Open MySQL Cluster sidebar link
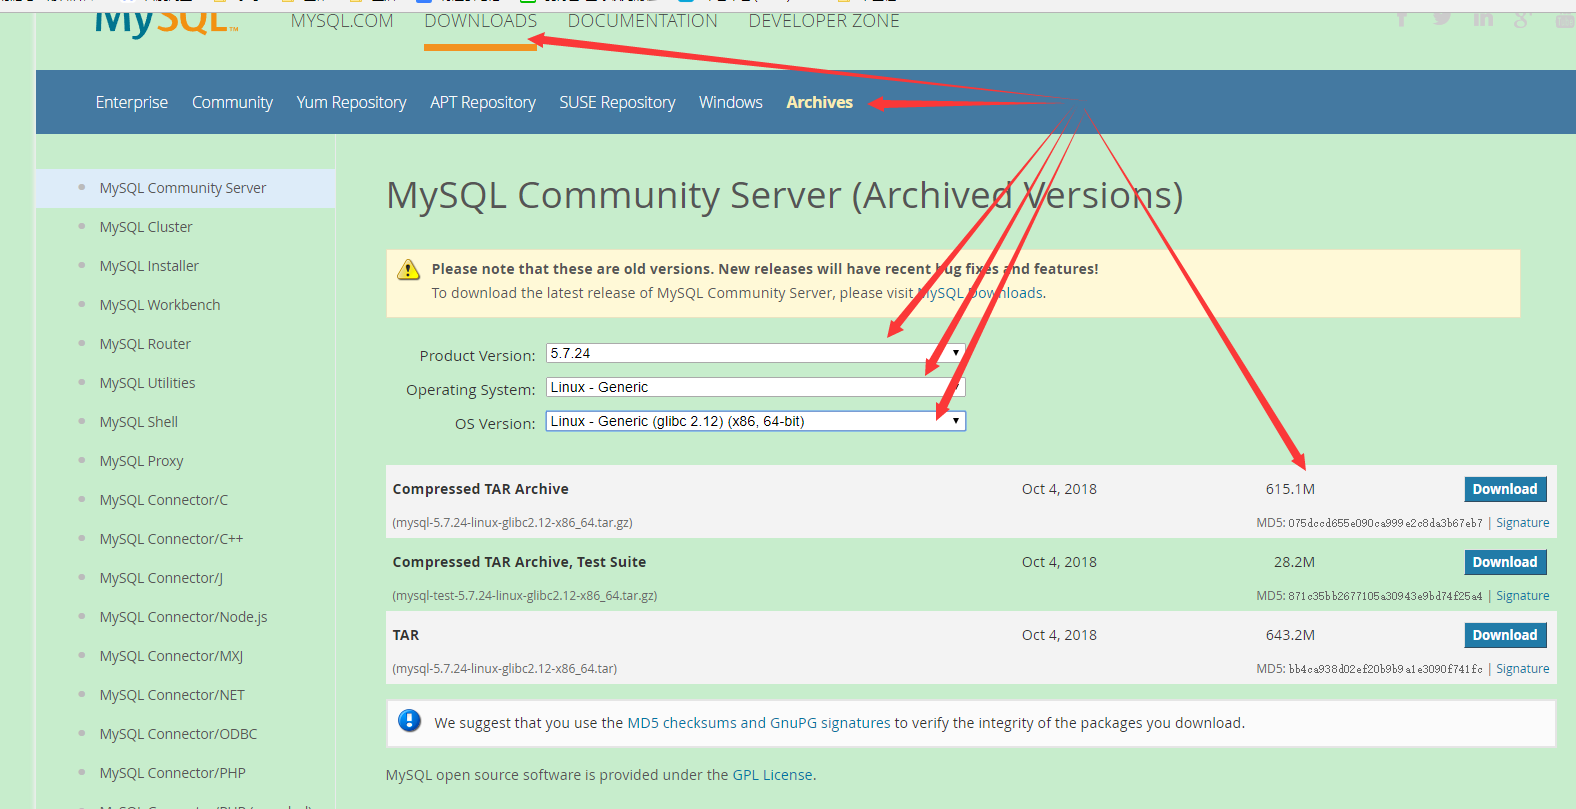This screenshot has height=809, width=1576. (x=146, y=227)
